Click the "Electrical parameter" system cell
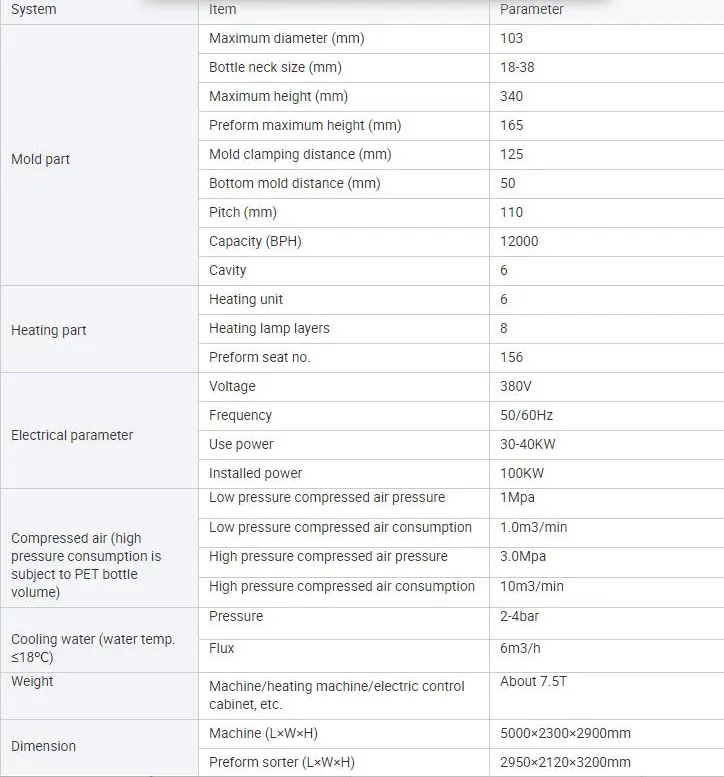 [x=72, y=435]
